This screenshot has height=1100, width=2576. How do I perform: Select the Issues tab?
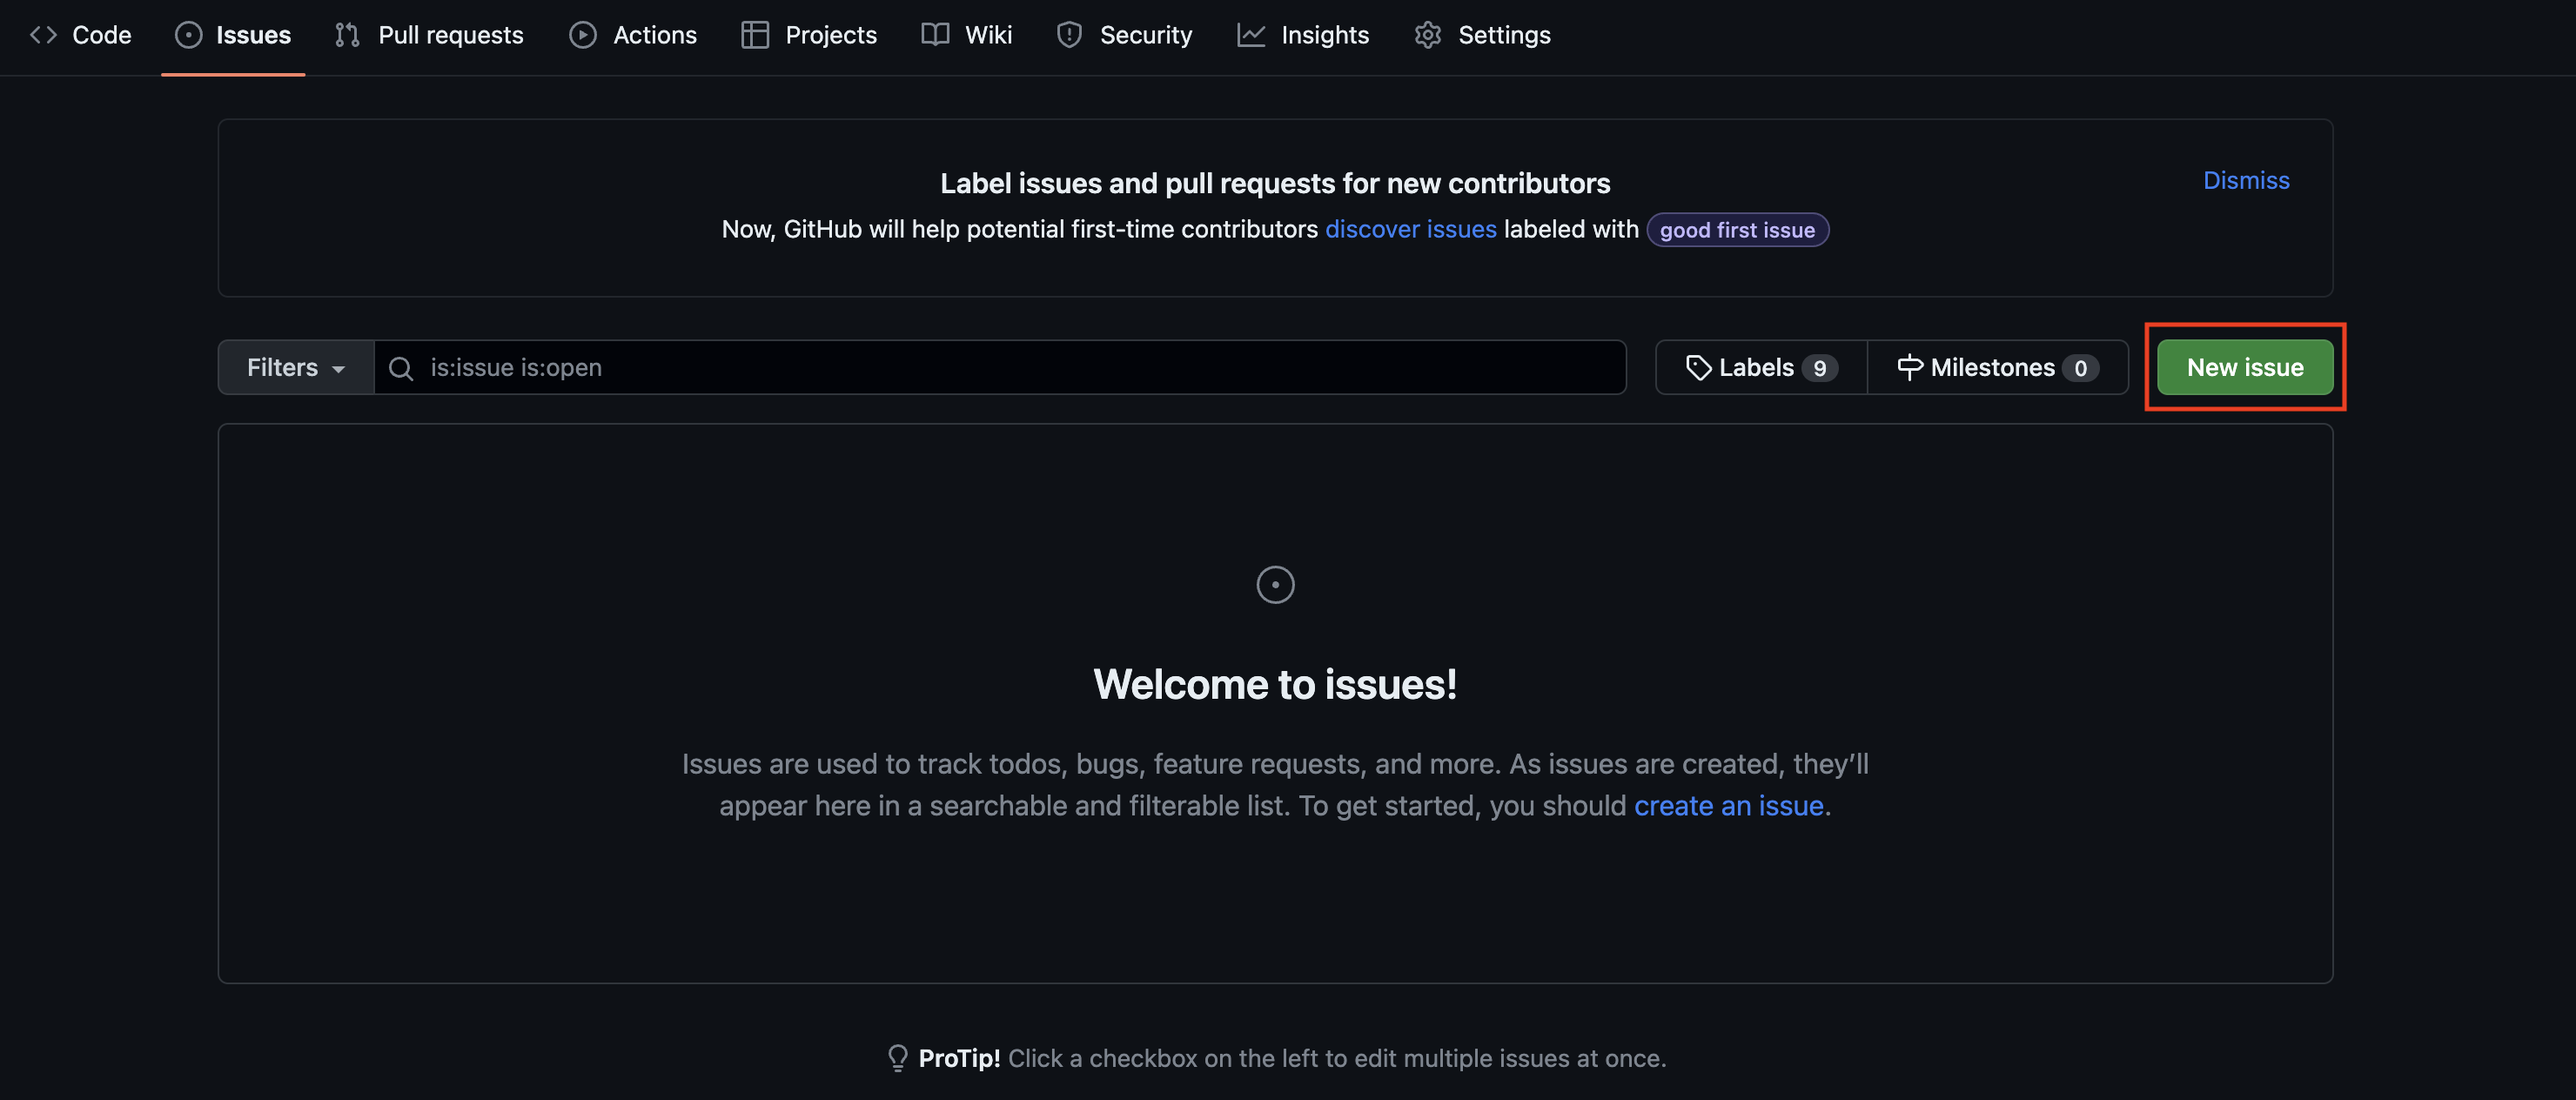pyautogui.click(x=233, y=35)
